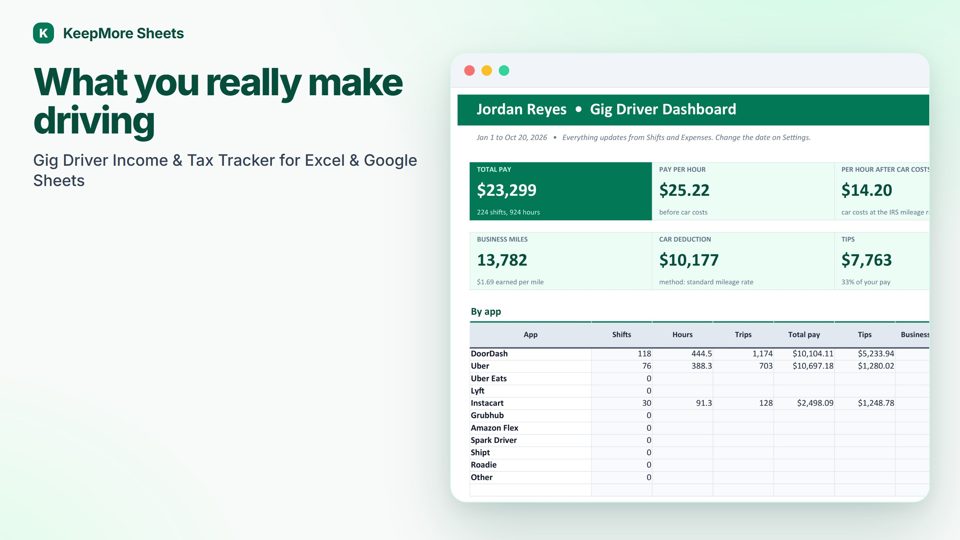Click Instacart trips cell 128
960x540 pixels.
pos(743,403)
